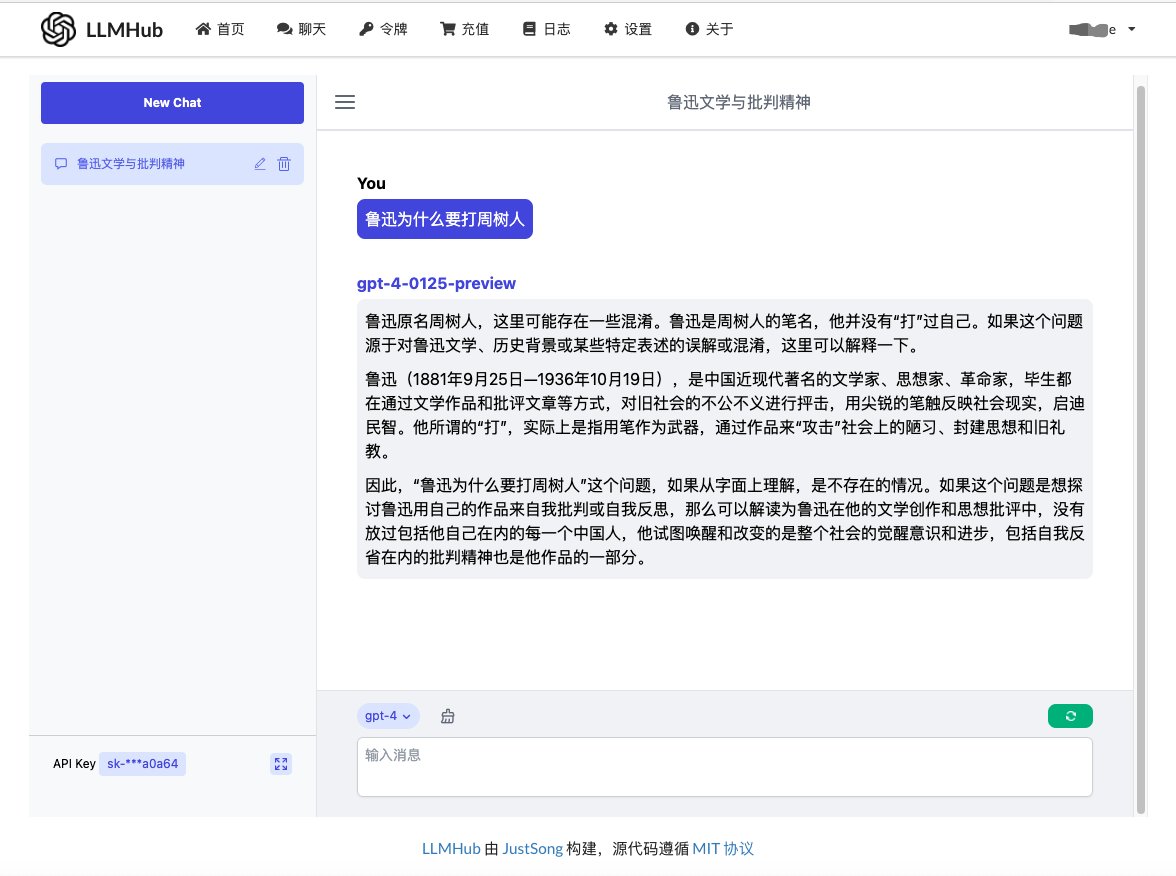Image resolution: width=1176 pixels, height=876 pixels.
Task: Click the reply paragraph starting 鲁迅（1881年9月25日
Action: 724,415
